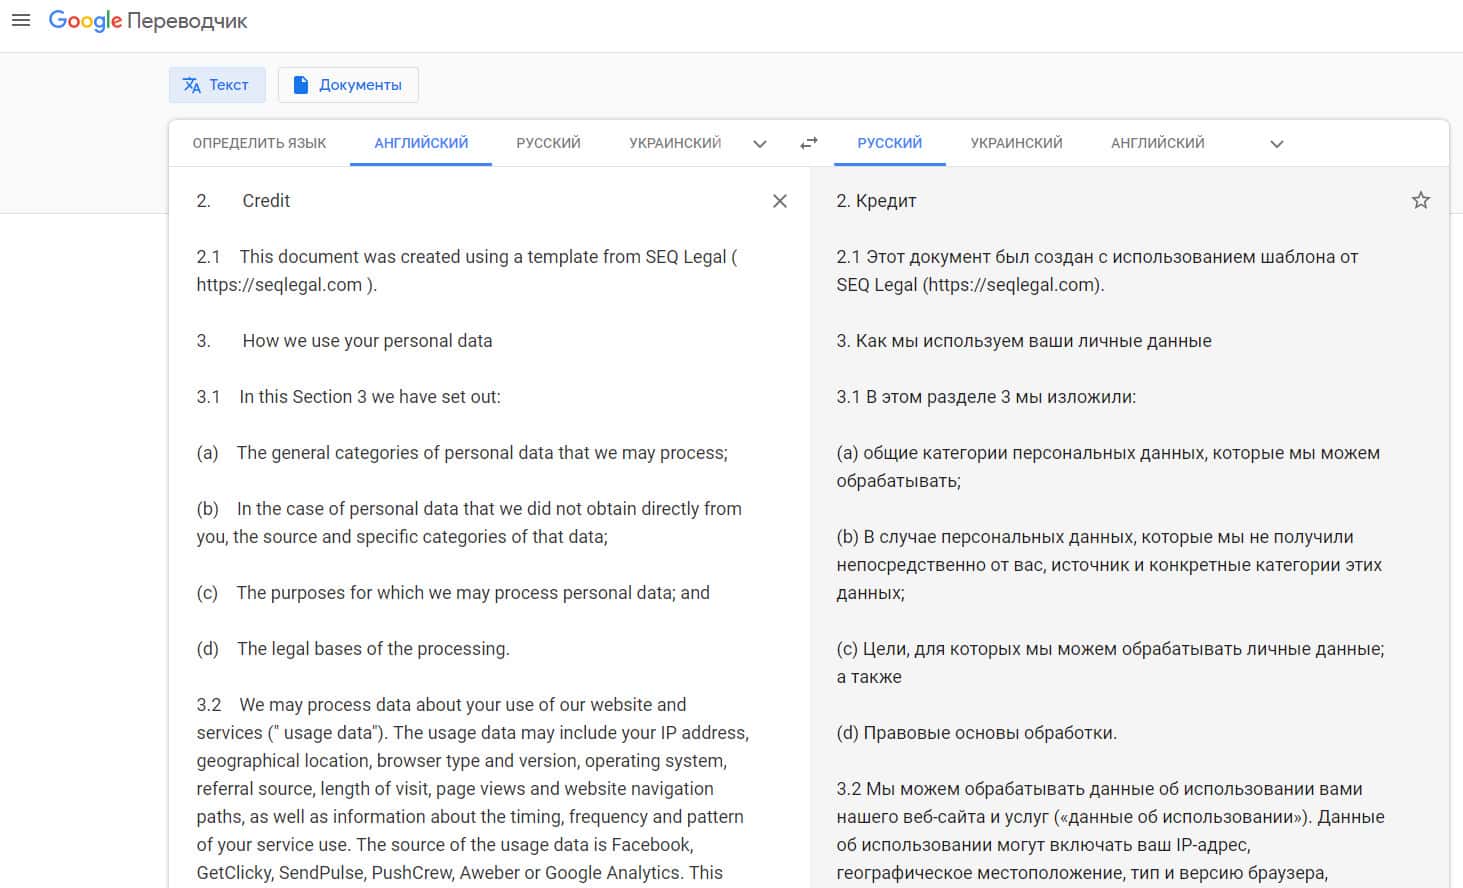This screenshot has height=888, width=1463.
Task: Select УКРАИНСКИЙ as source language
Action: click(x=675, y=143)
